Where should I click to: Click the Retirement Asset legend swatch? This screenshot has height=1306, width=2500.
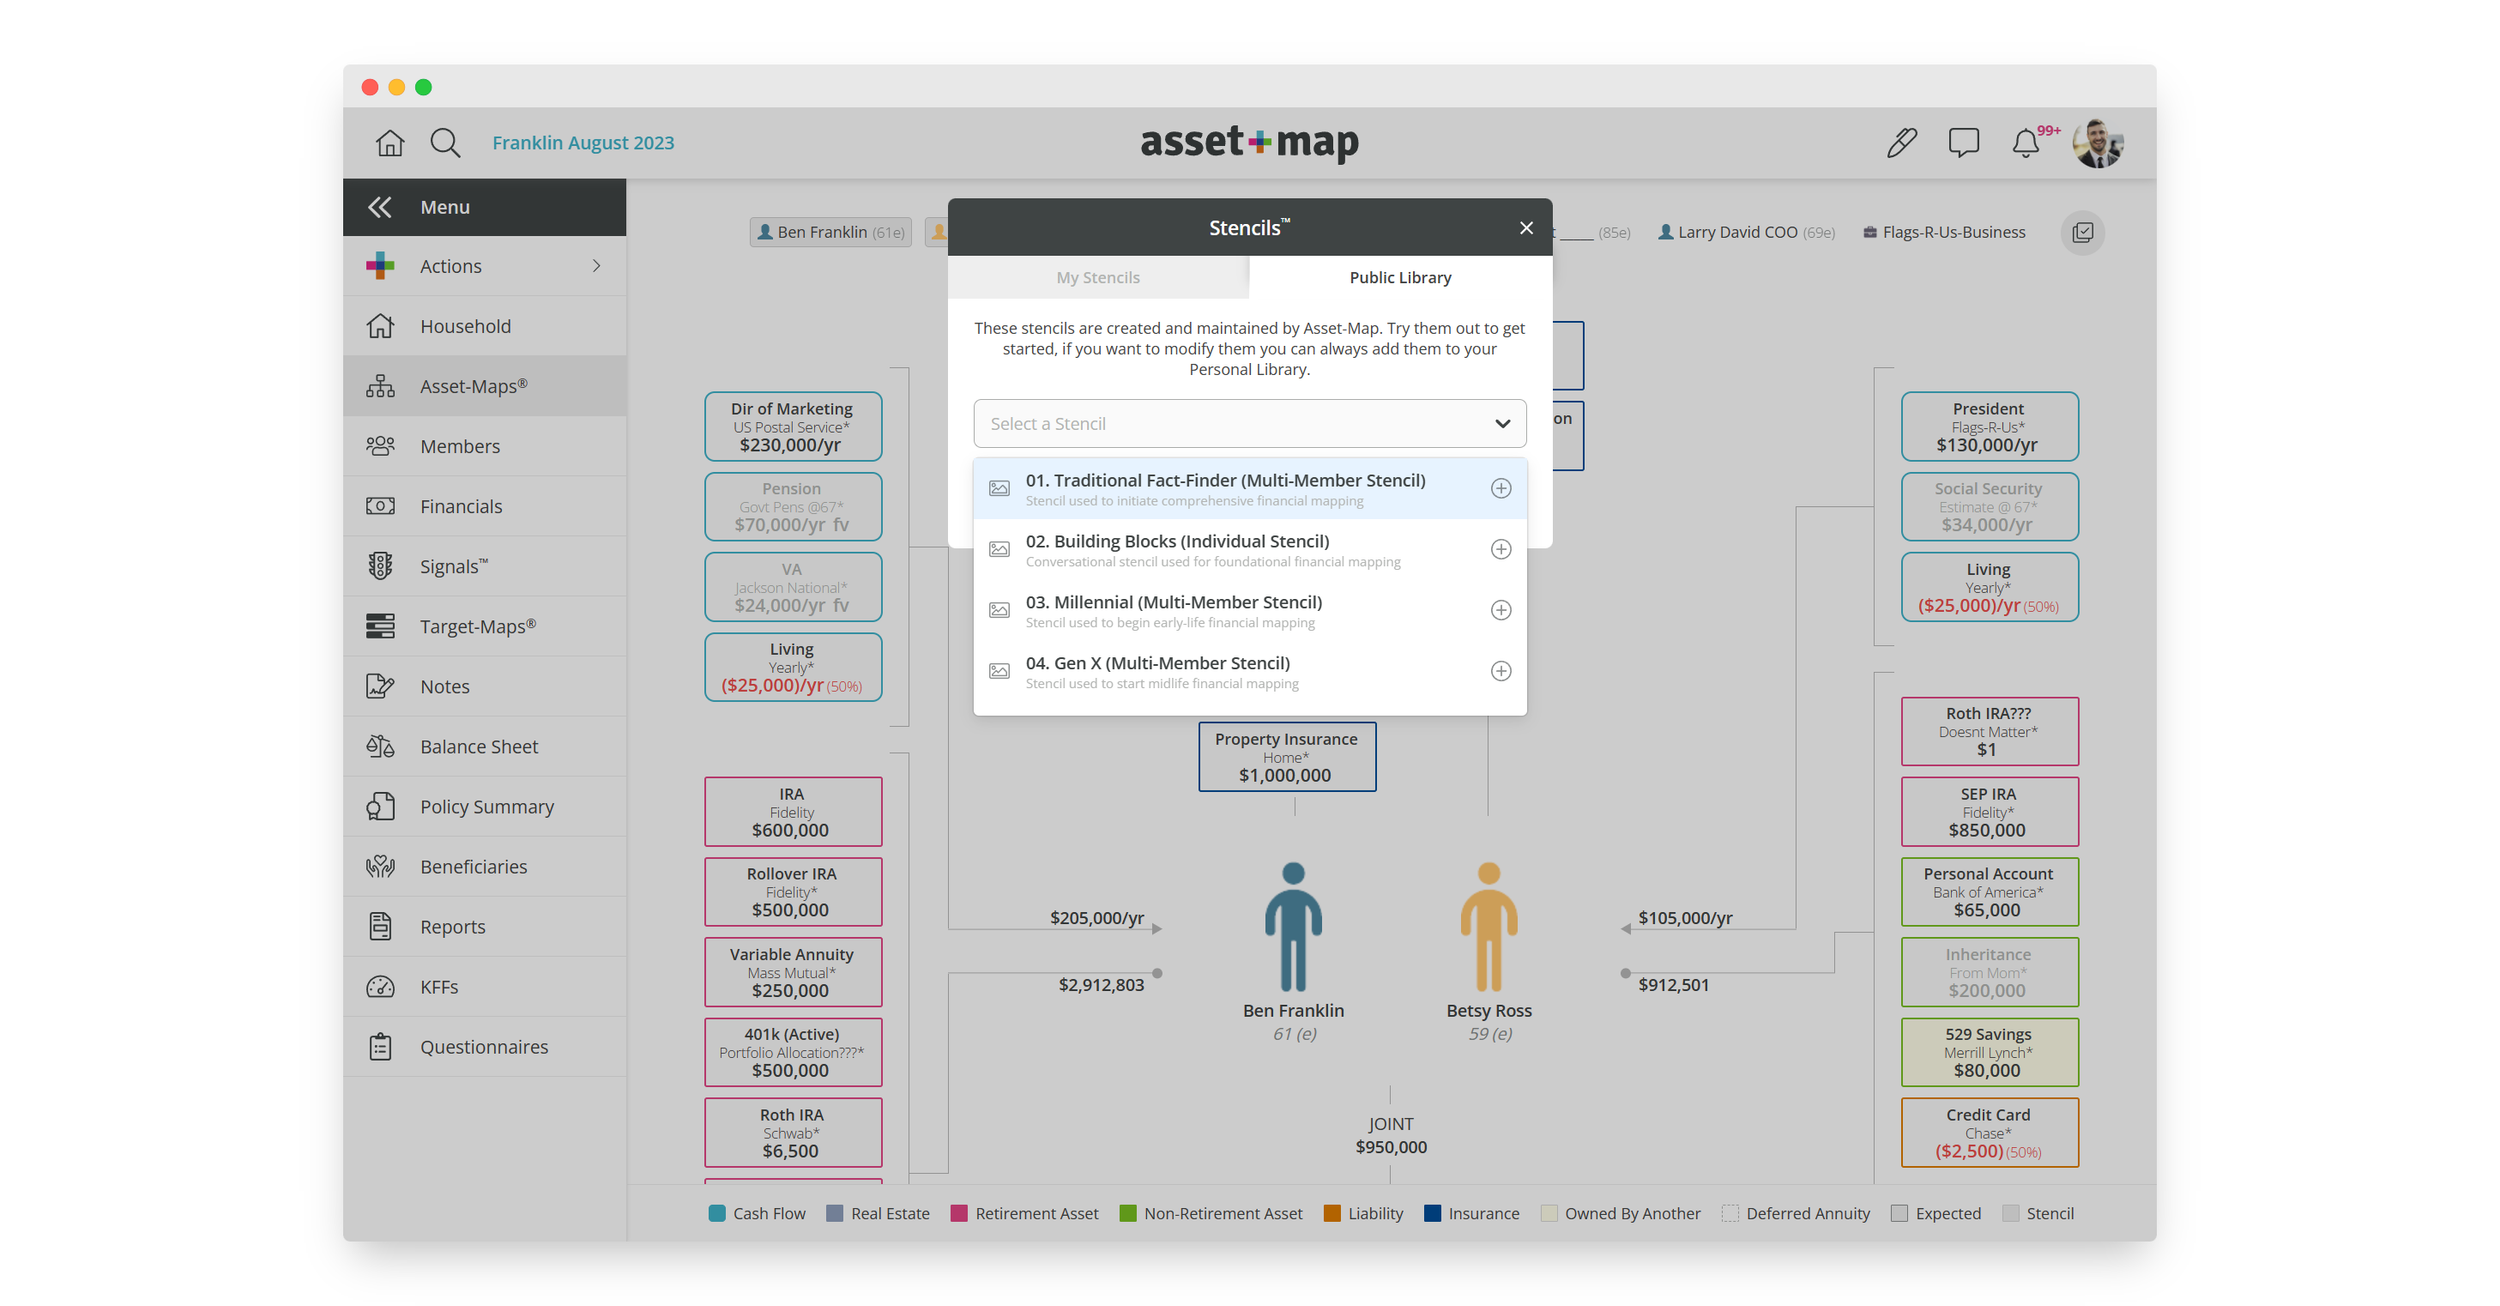point(959,1213)
